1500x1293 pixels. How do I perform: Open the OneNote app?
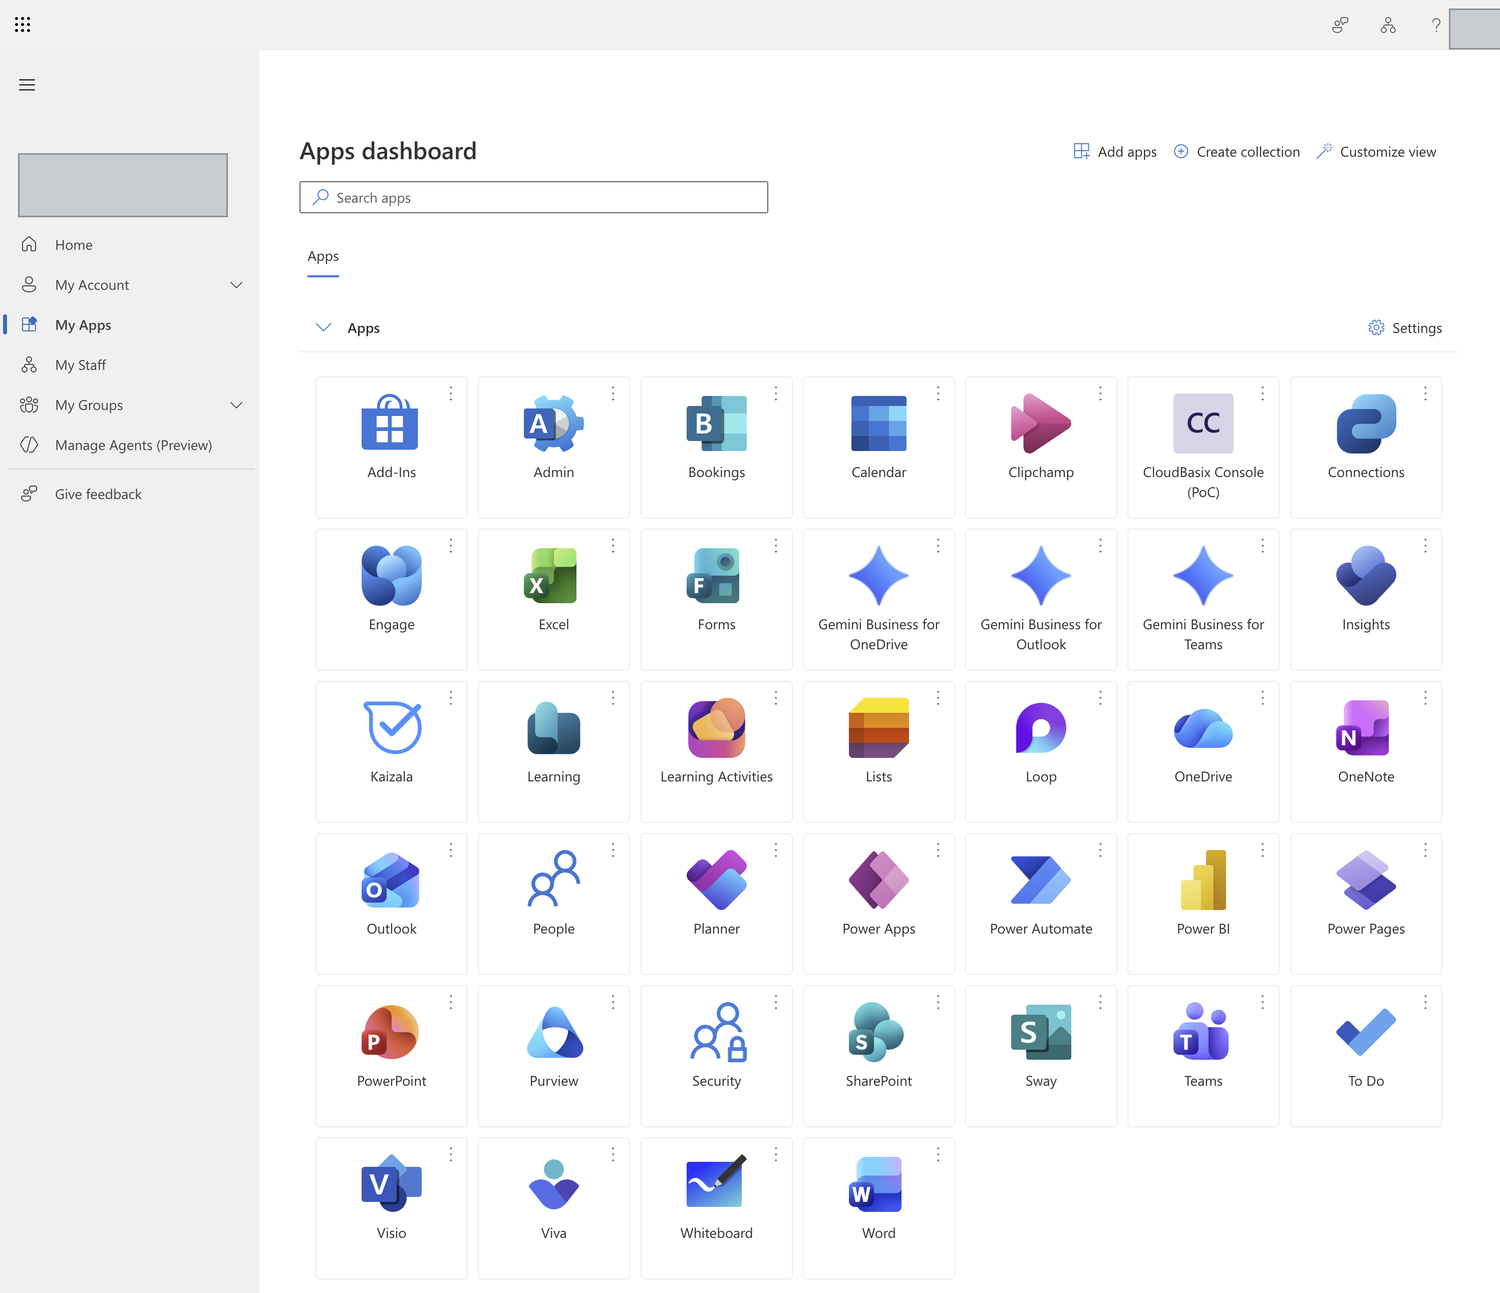(x=1366, y=751)
